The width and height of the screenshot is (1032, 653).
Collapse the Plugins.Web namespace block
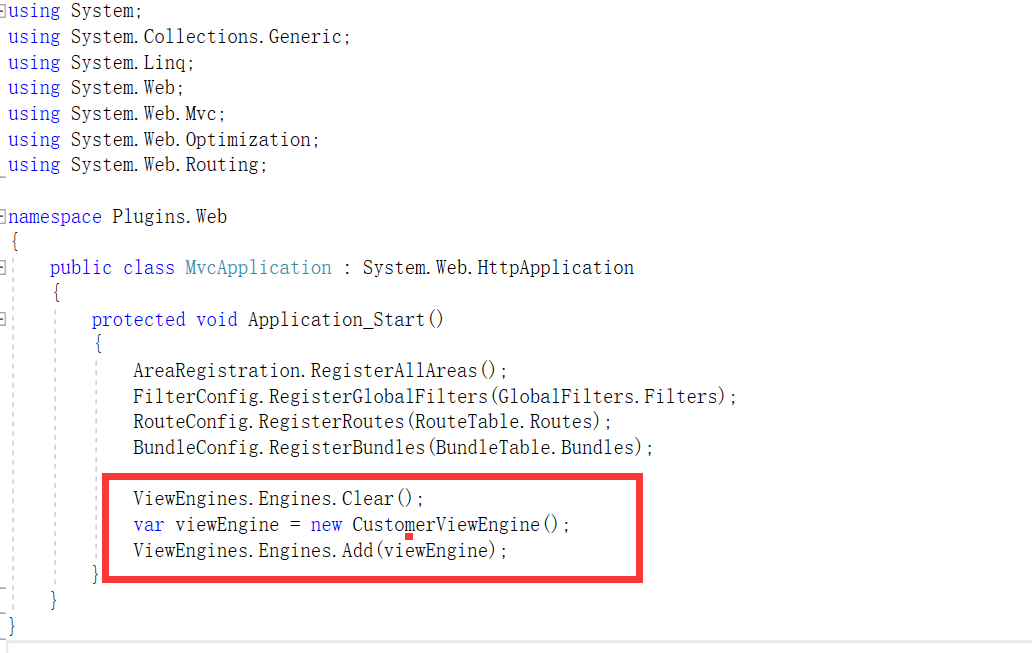3,216
